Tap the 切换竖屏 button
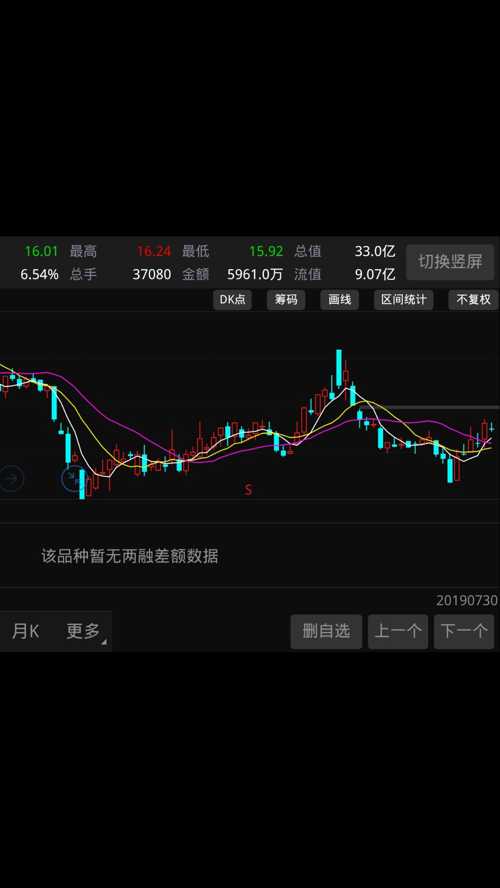The height and width of the screenshot is (888, 500). [x=450, y=262]
